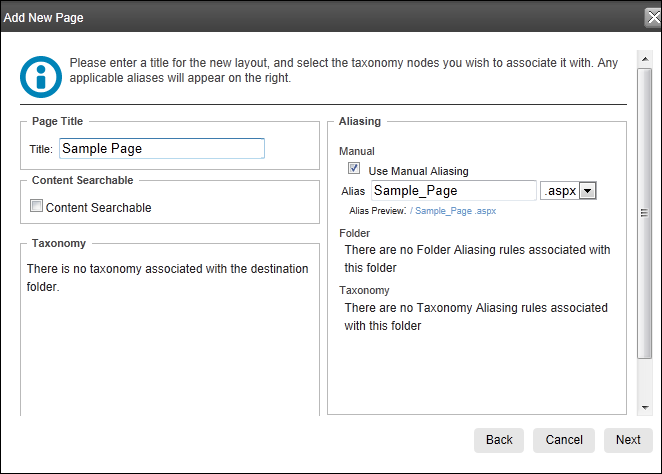
Task: Open the Alias Preview Sample_Page.aspx link
Action: point(453,211)
